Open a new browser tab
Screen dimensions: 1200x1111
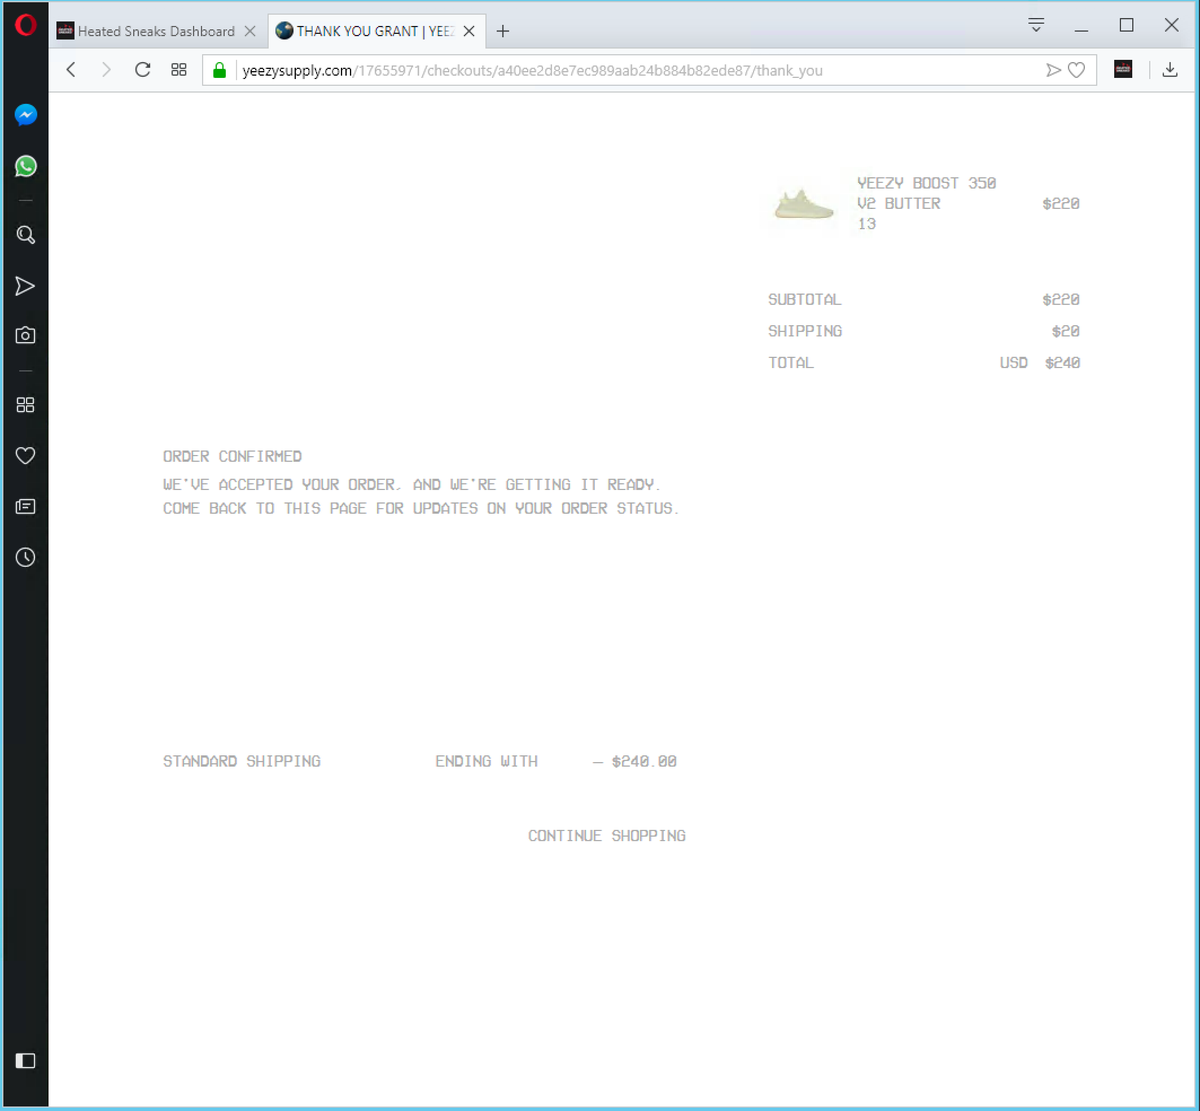coord(502,31)
